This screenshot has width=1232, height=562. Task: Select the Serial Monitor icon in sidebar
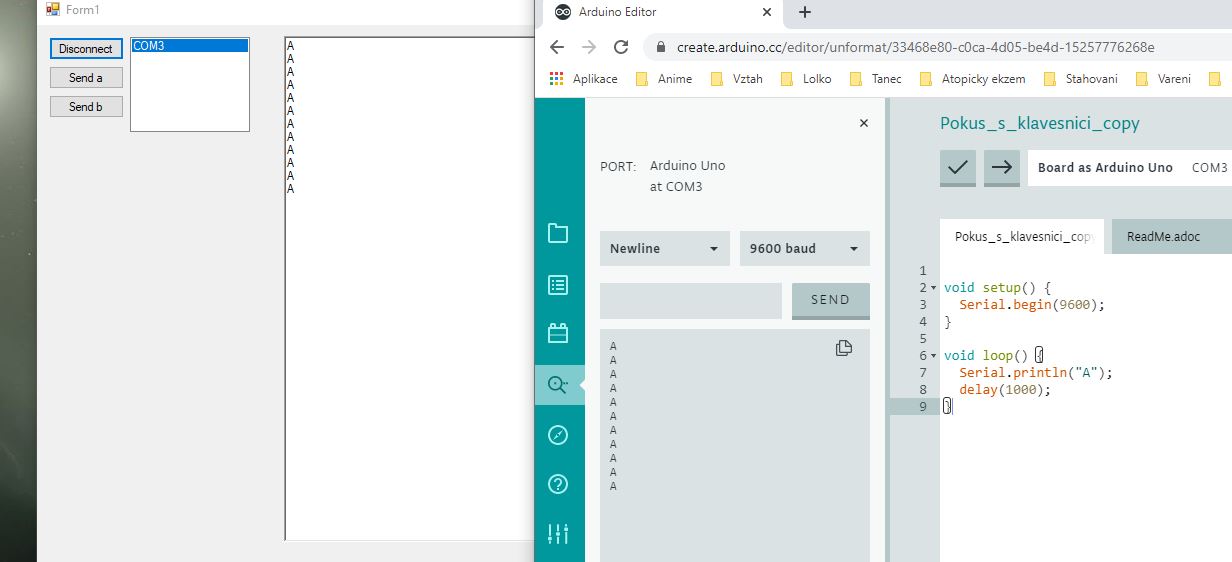pyautogui.click(x=558, y=384)
